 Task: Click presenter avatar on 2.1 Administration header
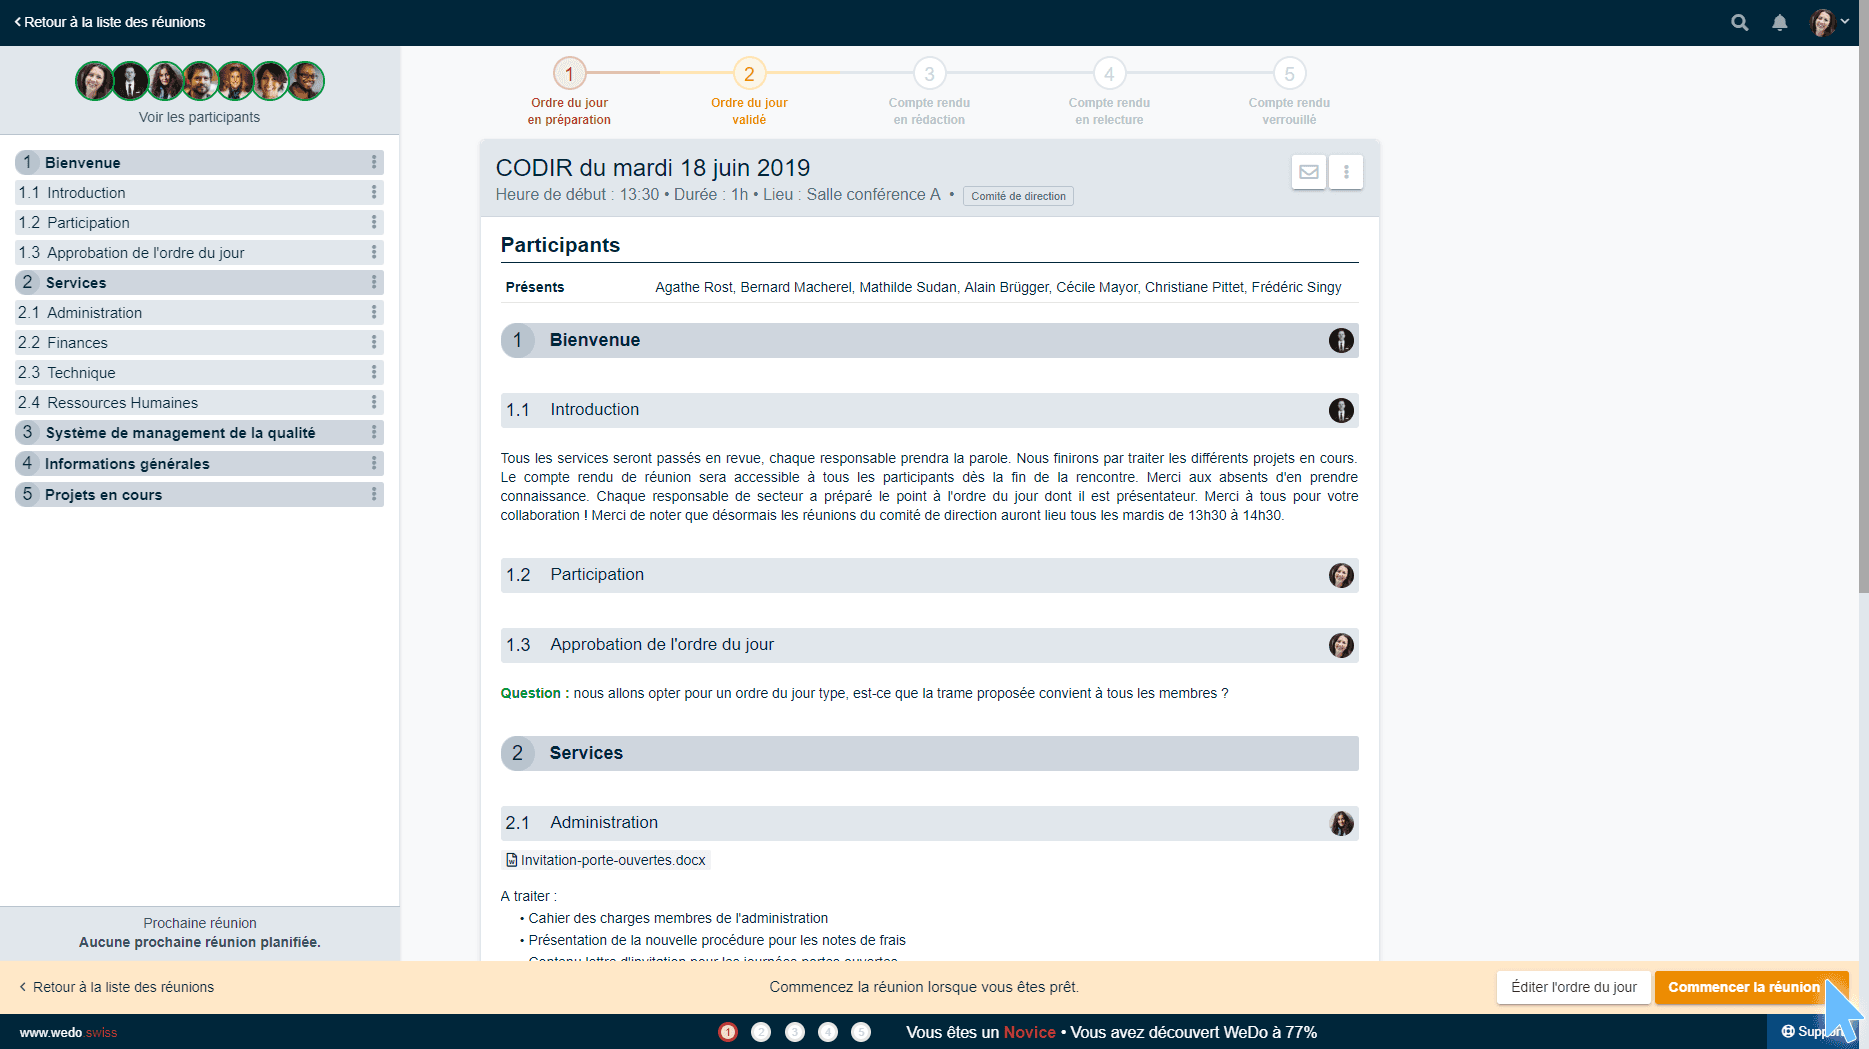coord(1341,823)
